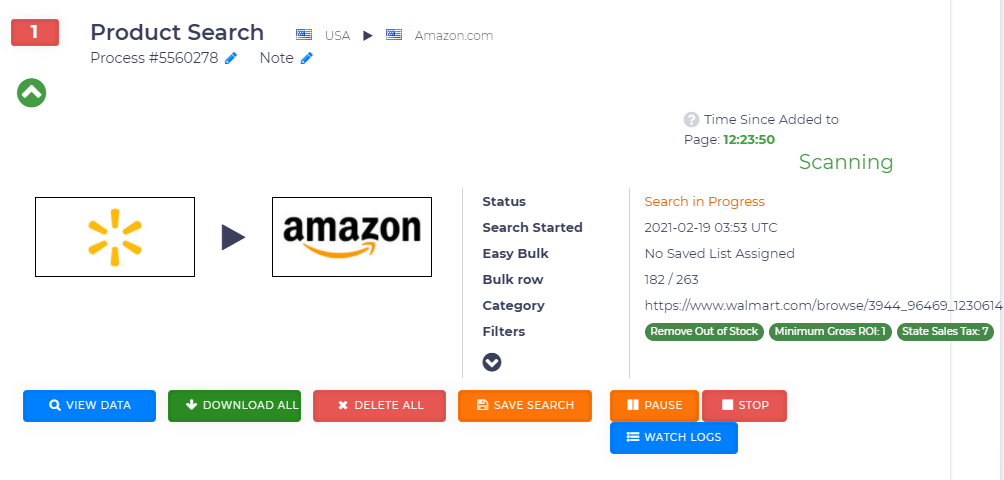The height and width of the screenshot is (480, 1004).
Task: Click the pencil icon next to Note
Action: click(x=307, y=58)
